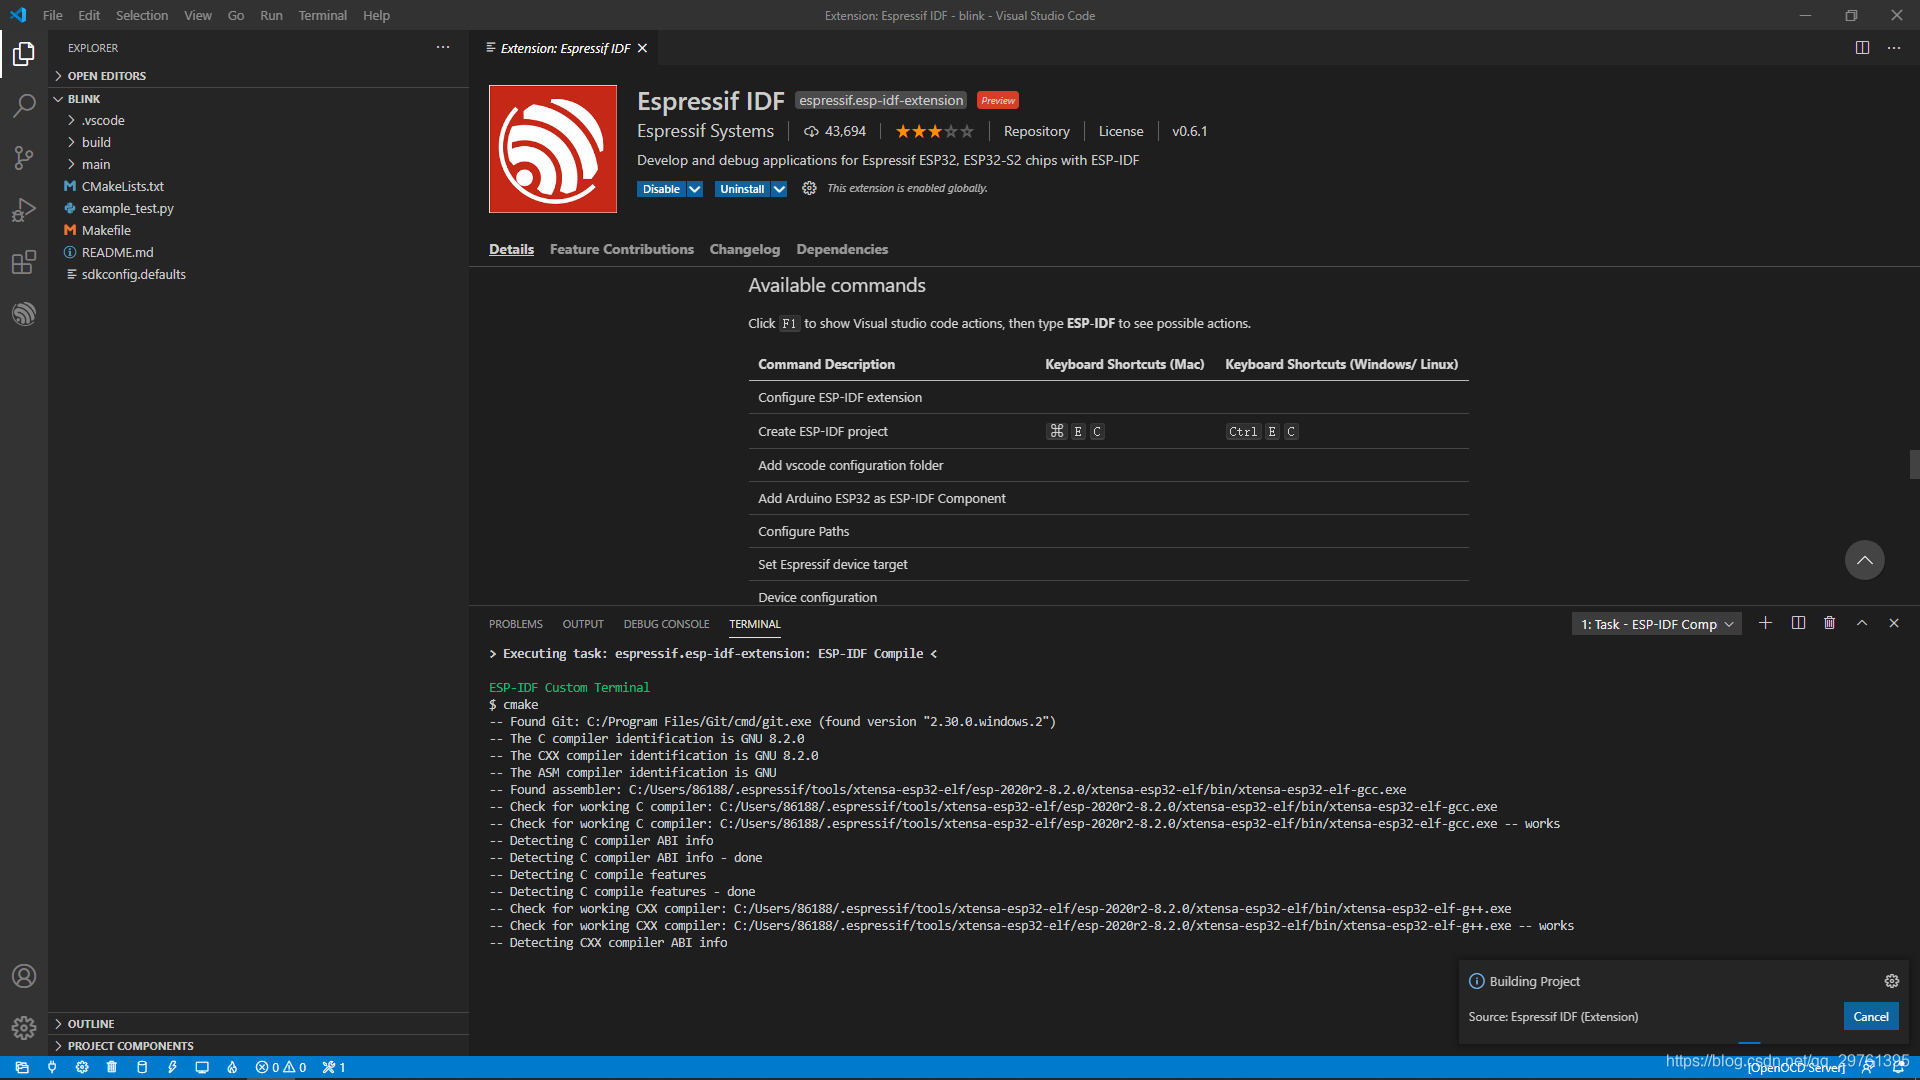
Task: Click the build project cylinder icon
Action: point(142,1067)
